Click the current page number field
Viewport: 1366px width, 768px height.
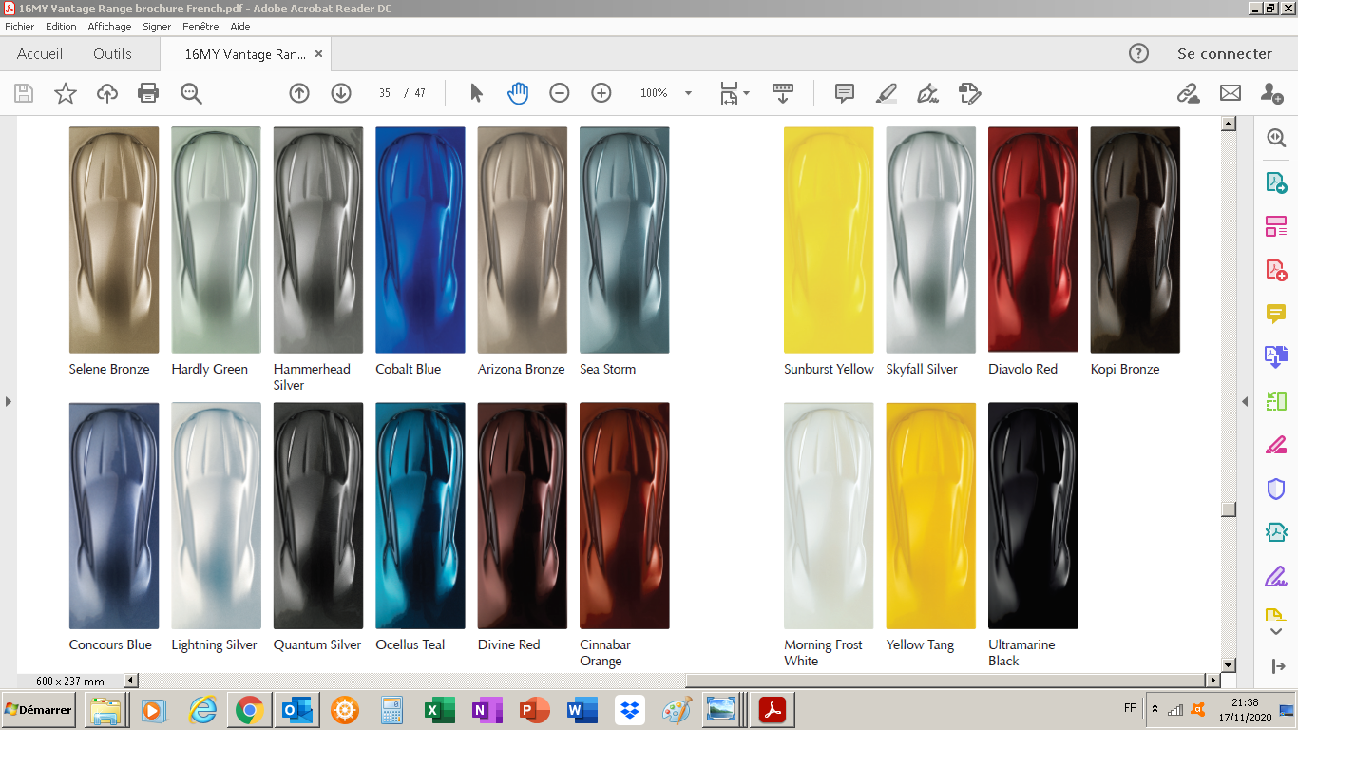(x=385, y=93)
